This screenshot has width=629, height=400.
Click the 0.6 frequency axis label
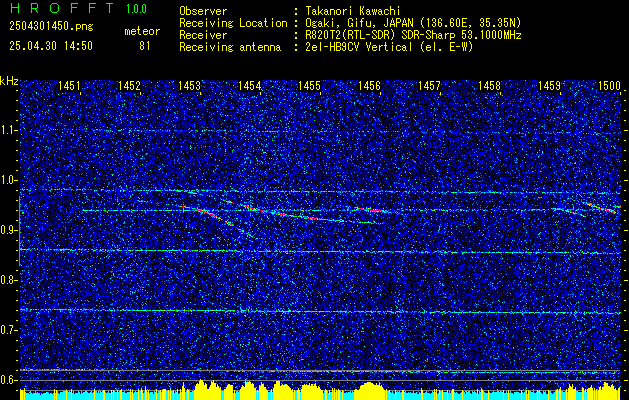(9, 380)
